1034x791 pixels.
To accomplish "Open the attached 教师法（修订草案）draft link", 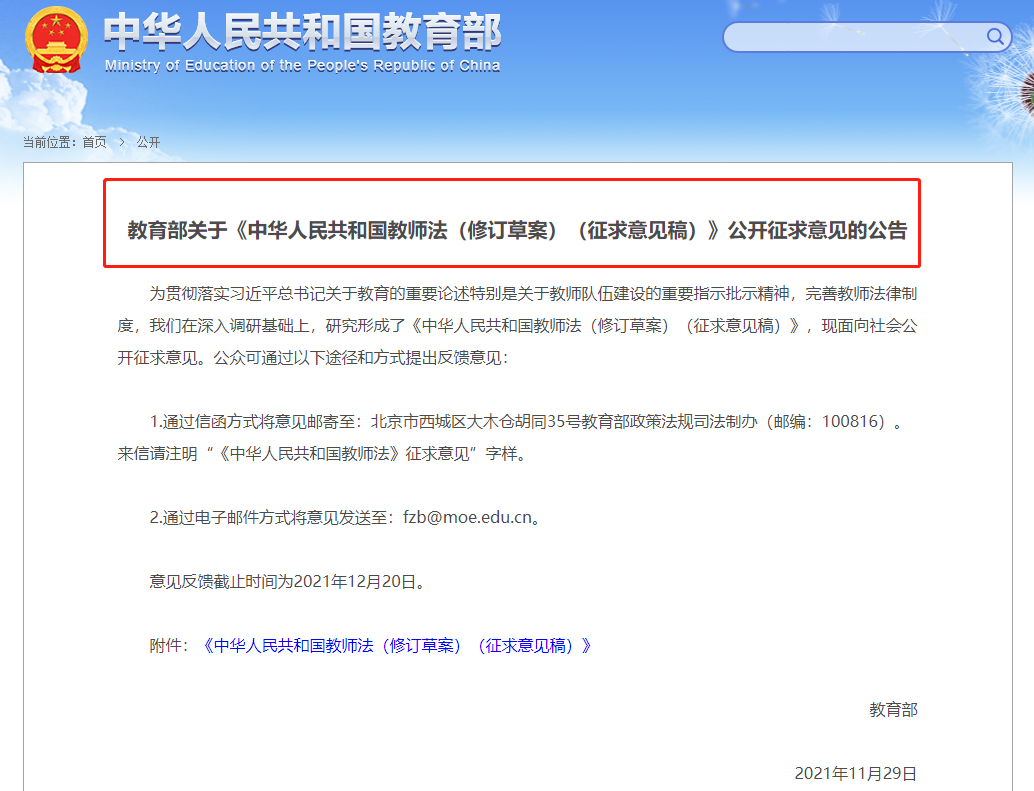I will 397,645.
